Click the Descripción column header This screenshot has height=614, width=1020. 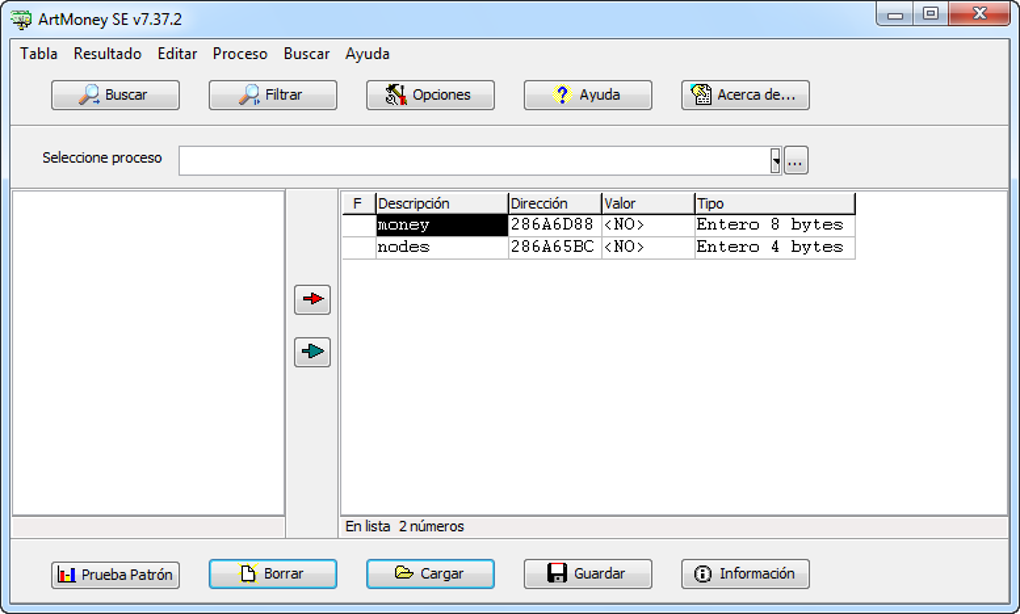pyautogui.click(x=442, y=204)
